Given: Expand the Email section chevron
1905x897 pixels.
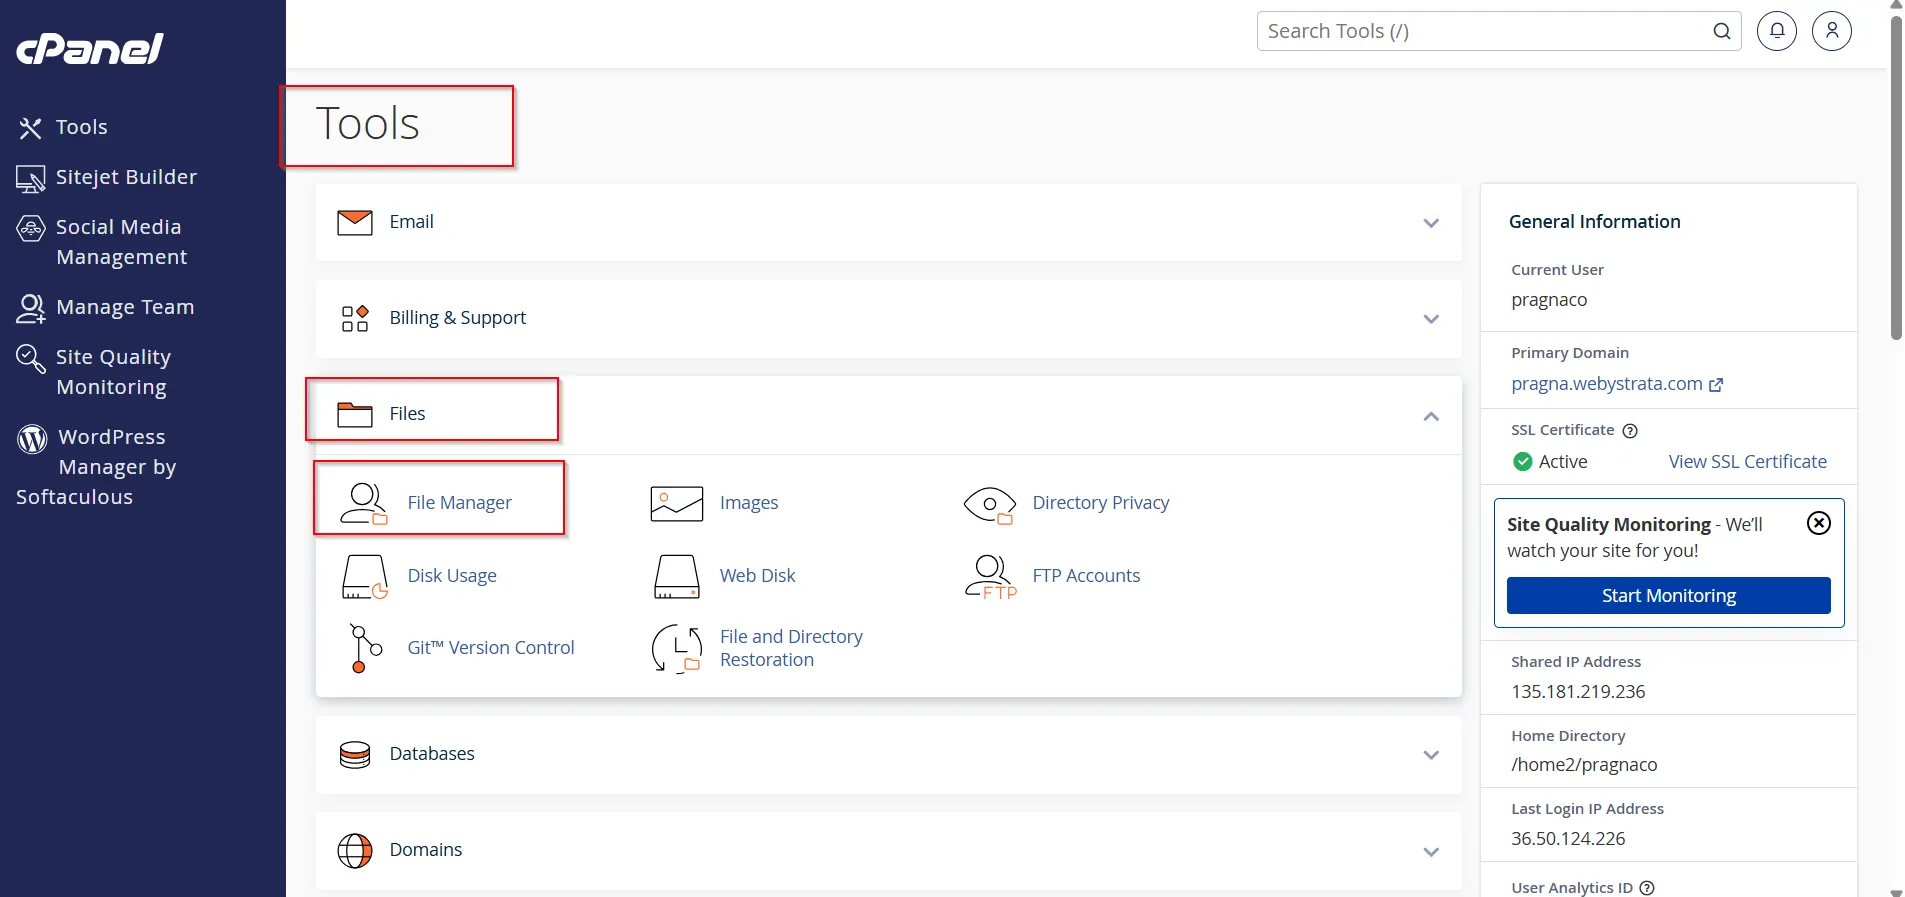Looking at the screenshot, I should point(1431,223).
